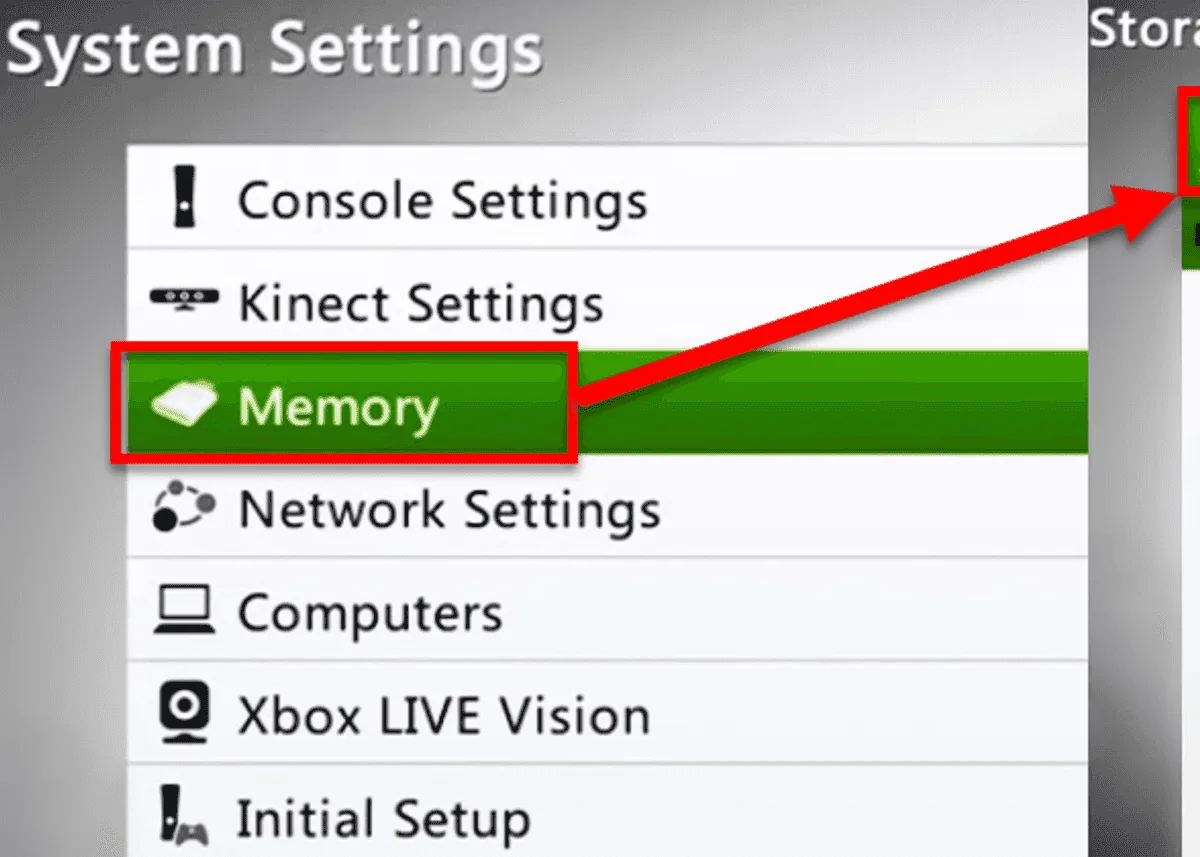Viewport: 1200px width, 857px height.
Task: Click the empty green area of the Memory row
Action: click(x=830, y=402)
